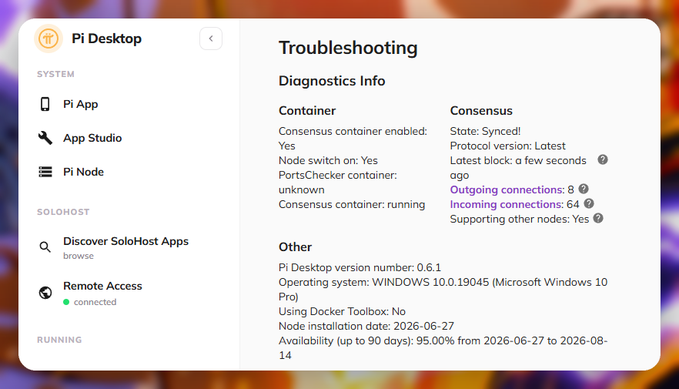Open the Outgoing connections link
Viewport: 679px width, 389px height.
(x=507, y=190)
